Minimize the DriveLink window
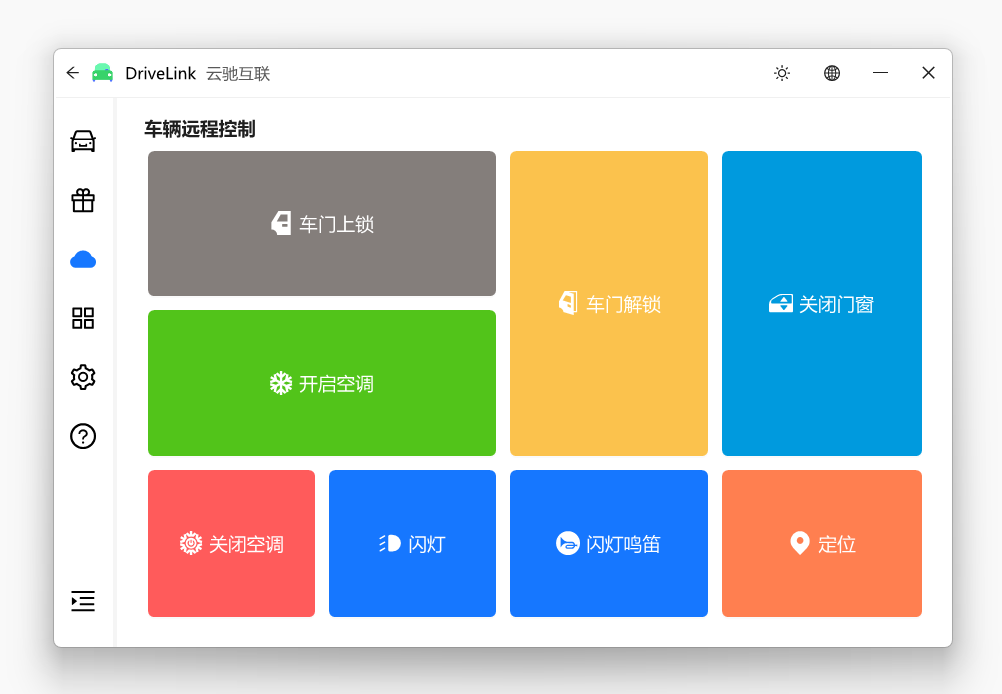 tap(879, 73)
